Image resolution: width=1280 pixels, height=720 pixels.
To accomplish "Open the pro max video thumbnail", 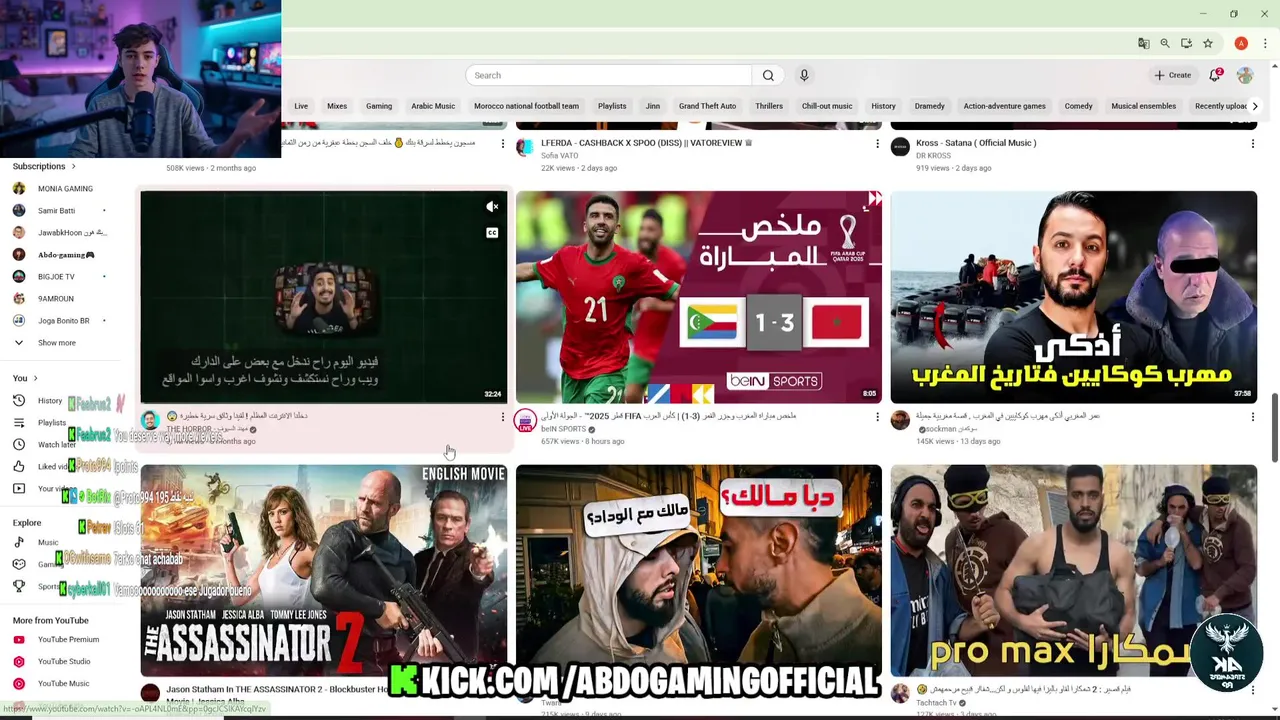I will [x=1073, y=570].
